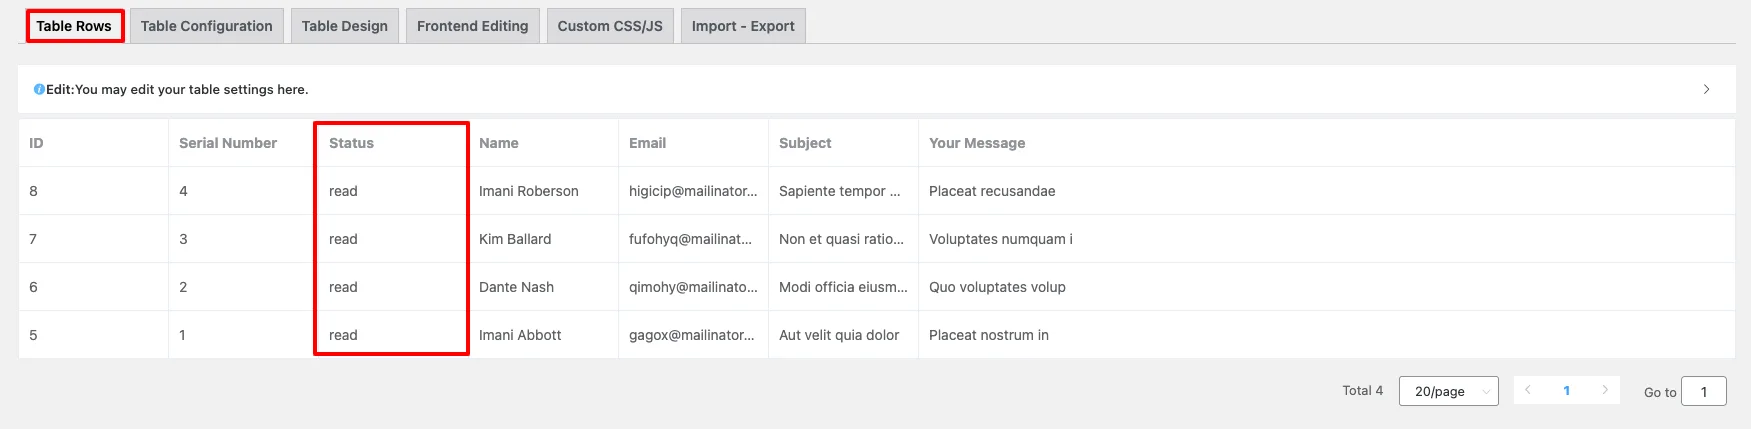This screenshot has width=1751, height=429.
Task: Expand the edit notice with right chevron
Action: click(1706, 89)
